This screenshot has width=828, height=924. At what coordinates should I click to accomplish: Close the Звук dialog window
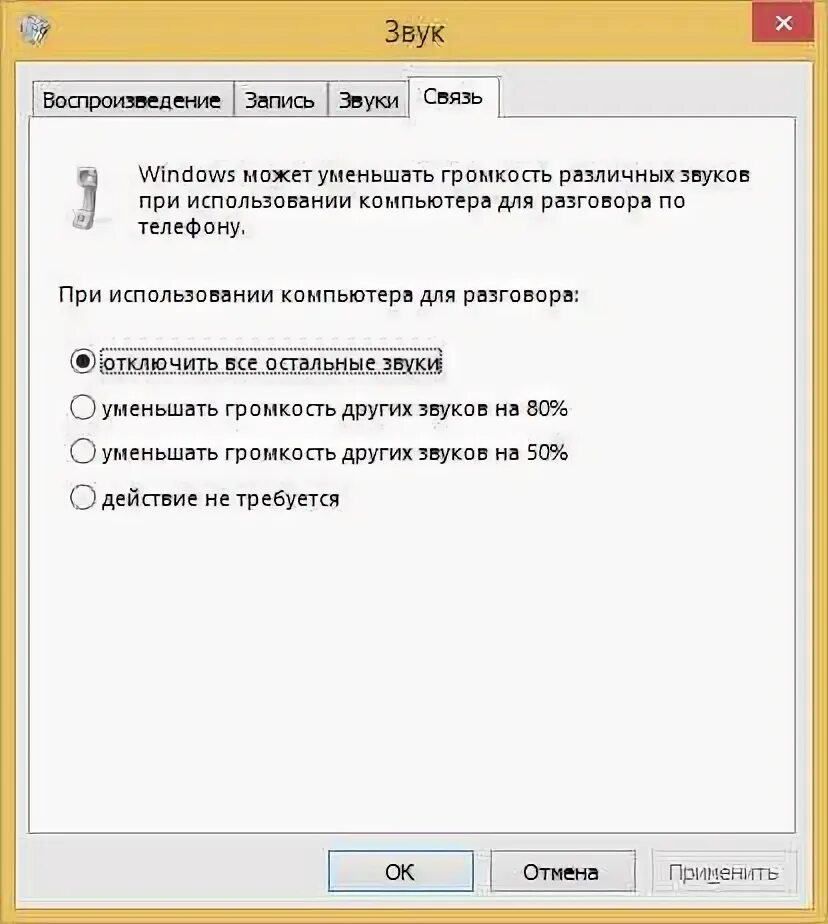(x=783, y=23)
